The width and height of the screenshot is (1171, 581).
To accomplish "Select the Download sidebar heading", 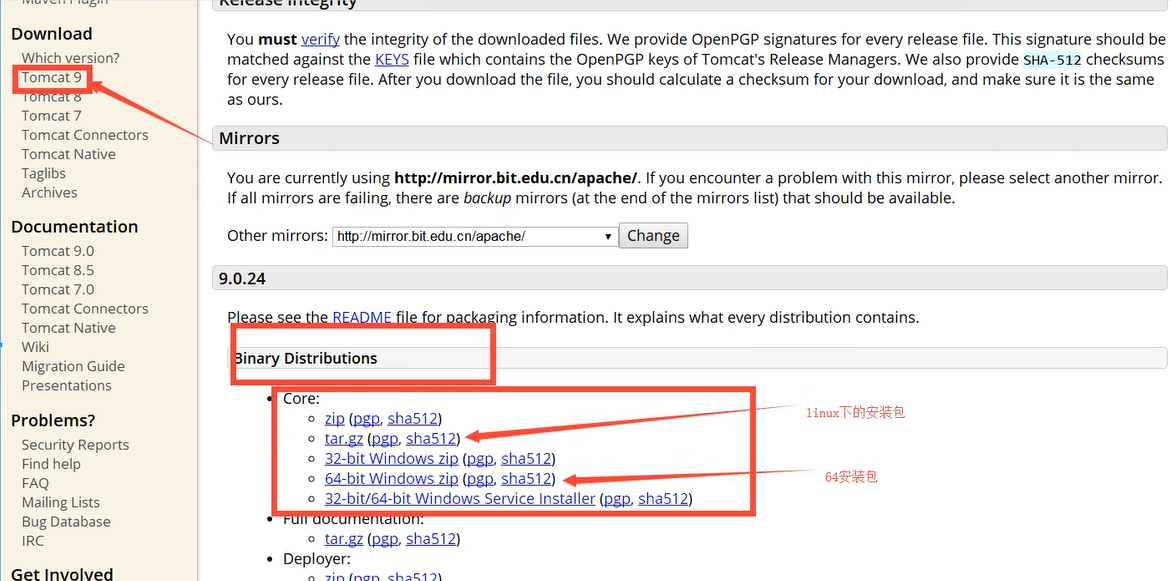I will point(52,34).
